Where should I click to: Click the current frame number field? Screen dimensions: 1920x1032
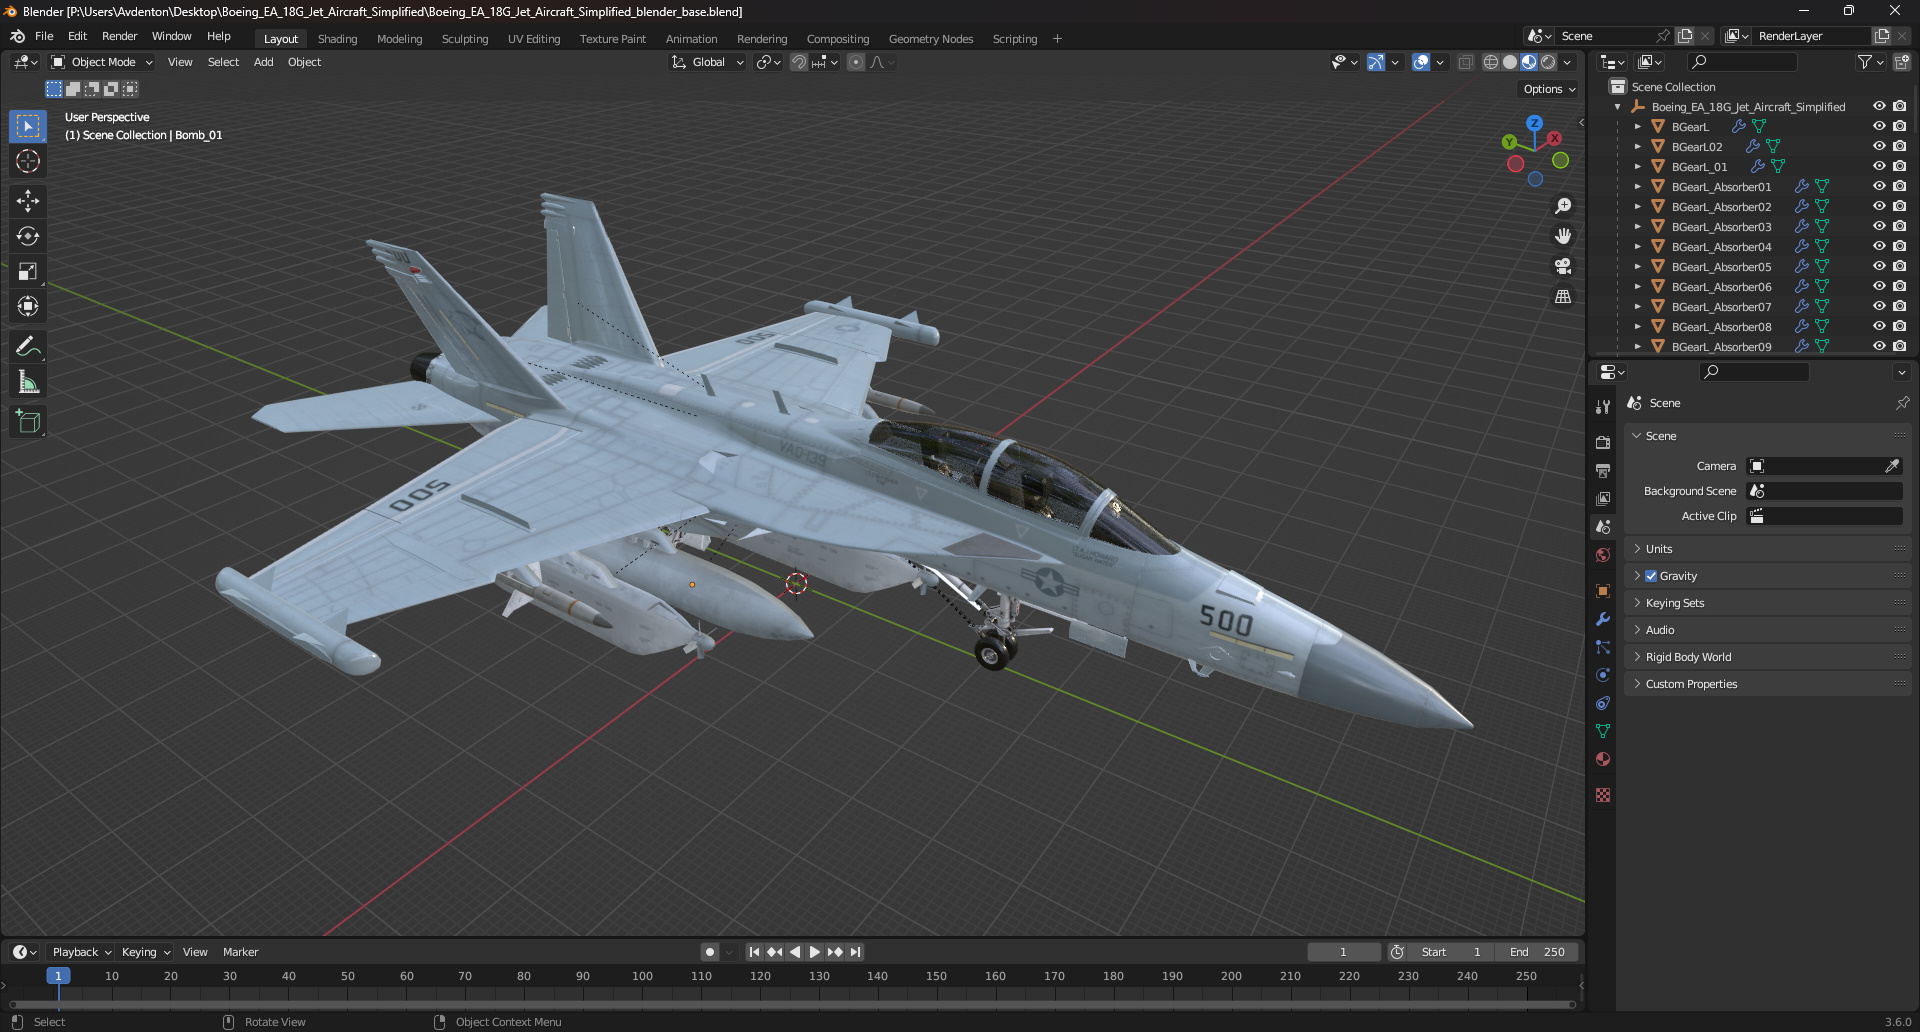1344,952
